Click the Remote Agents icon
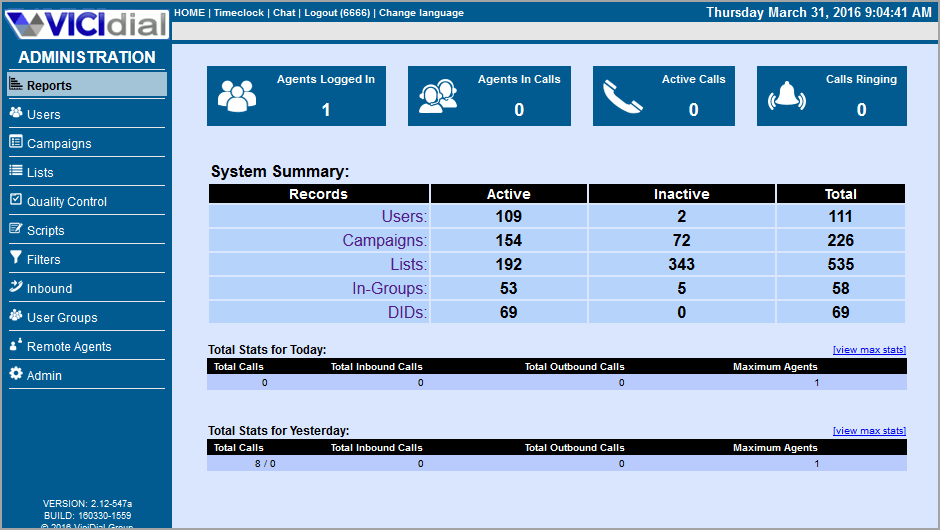 [x=16, y=345]
